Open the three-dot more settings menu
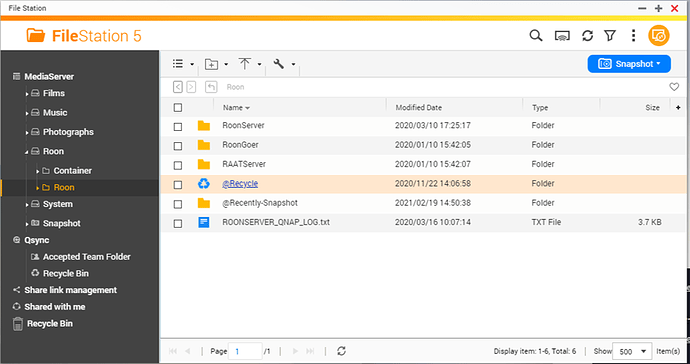Image resolution: width=690 pixels, height=364 pixels. [633, 36]
